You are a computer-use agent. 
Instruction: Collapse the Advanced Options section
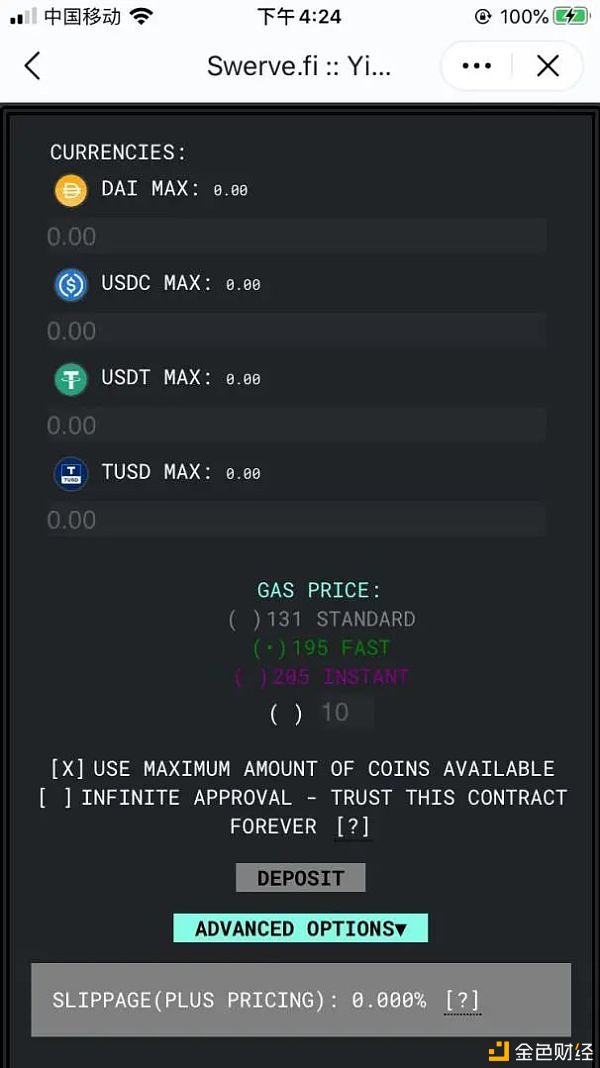point(300,928)
